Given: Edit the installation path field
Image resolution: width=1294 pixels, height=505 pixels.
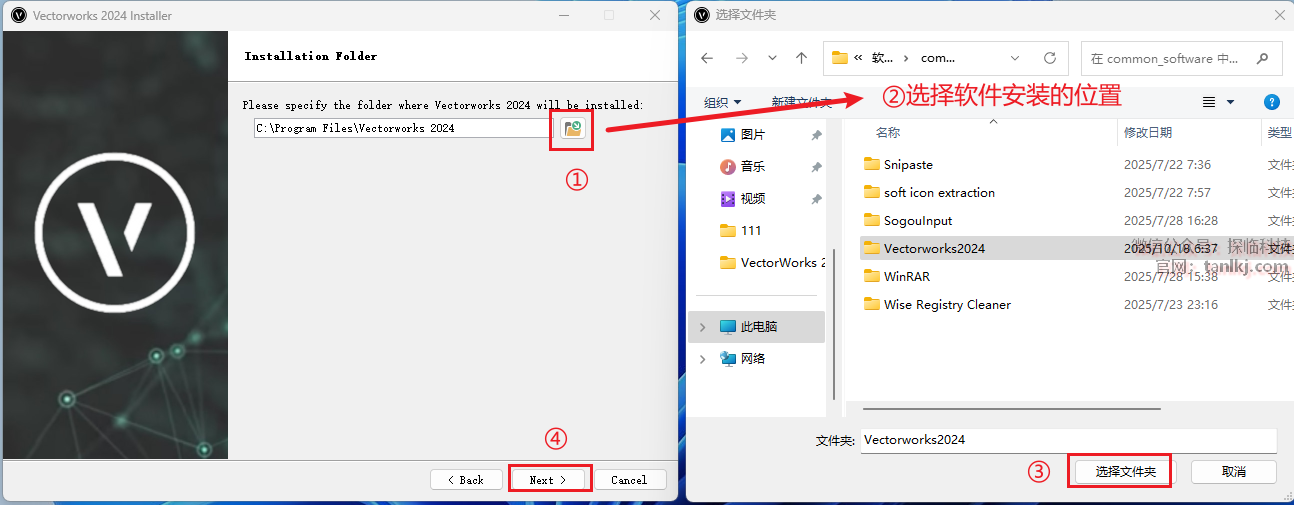Looking at the screenshot, I should point(402,128).
